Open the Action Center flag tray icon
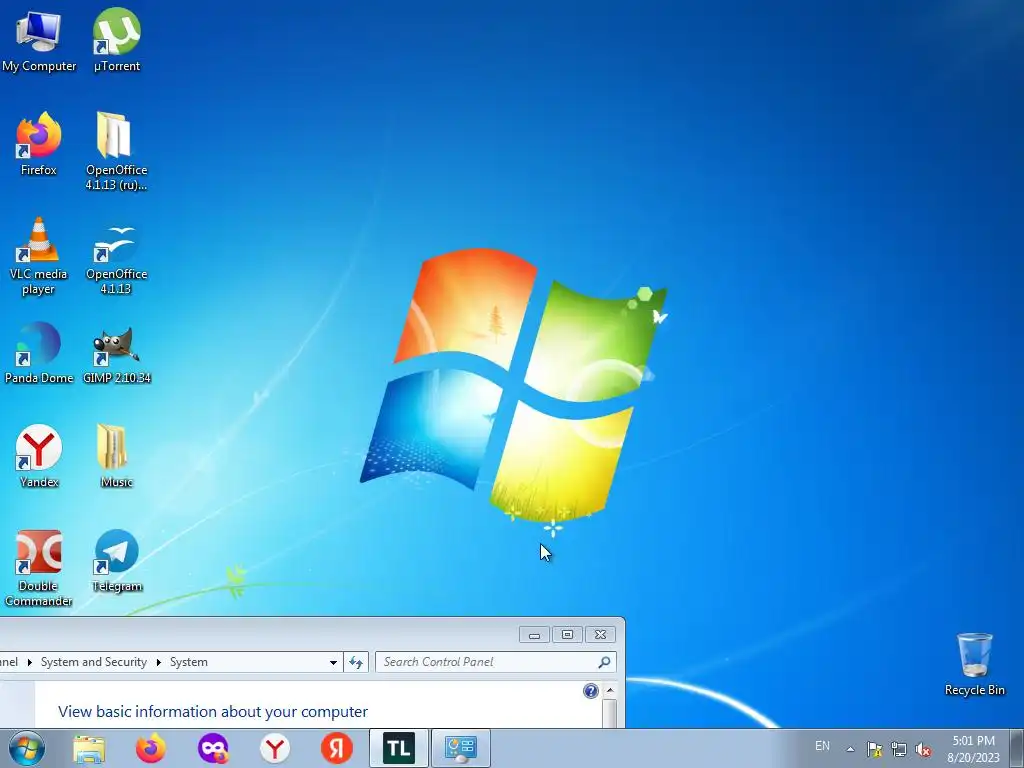 click(874, 749)
